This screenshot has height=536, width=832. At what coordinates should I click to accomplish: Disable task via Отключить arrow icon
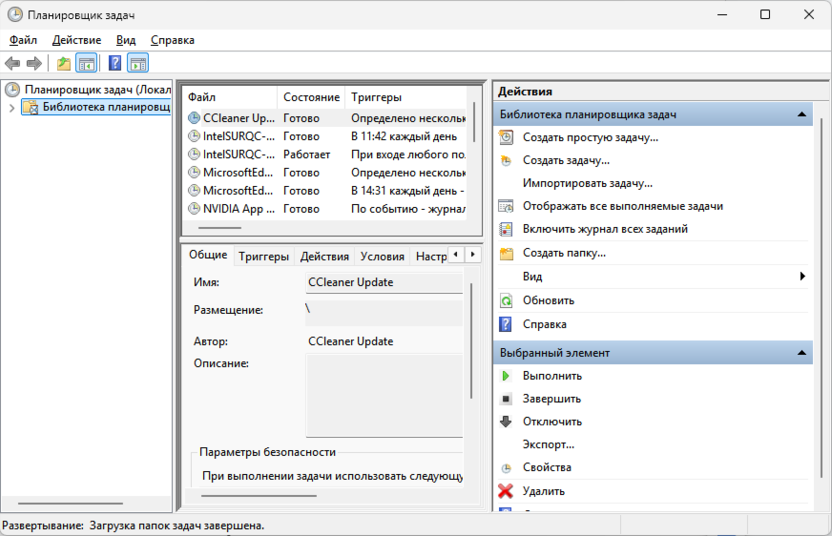point(506,422)
